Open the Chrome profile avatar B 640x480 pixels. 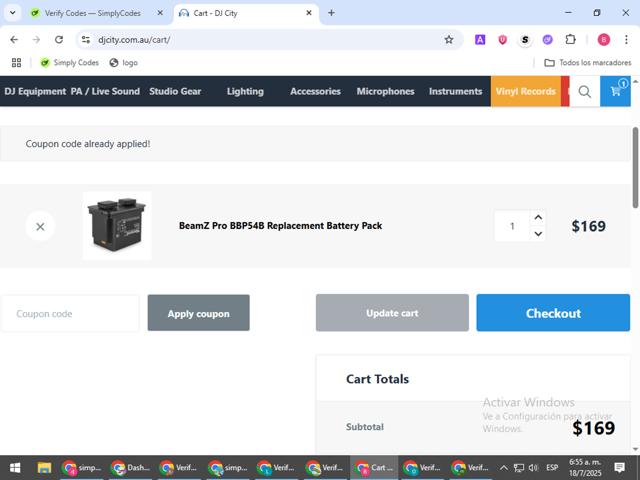point(604,40)
